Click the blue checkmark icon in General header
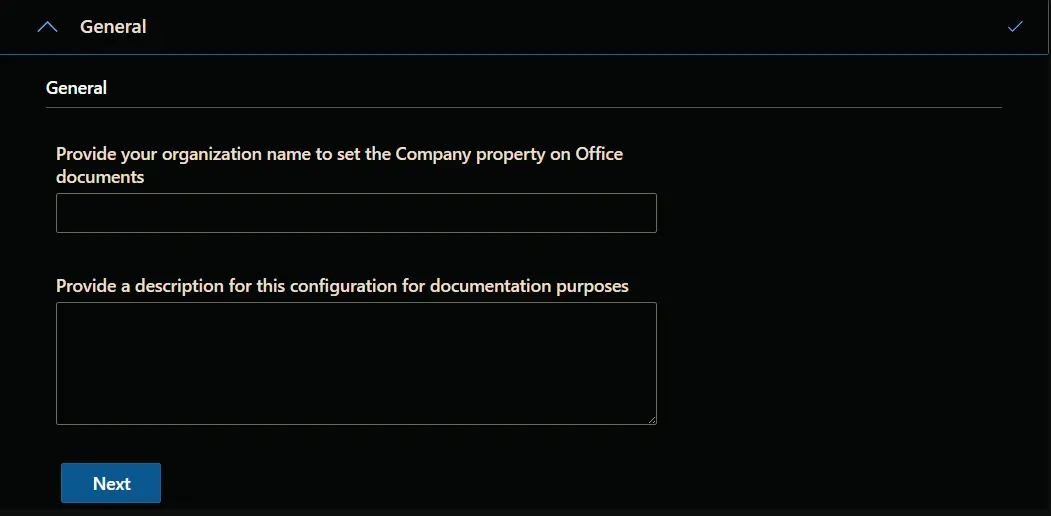Screen dimensions: 1051x516 (x=1015, y=27)
